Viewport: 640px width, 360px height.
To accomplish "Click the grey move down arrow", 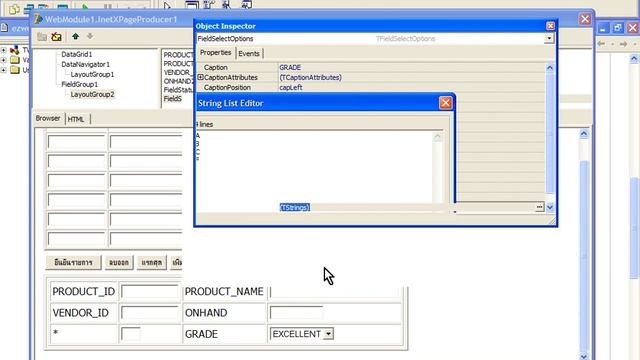I will 90,36.
